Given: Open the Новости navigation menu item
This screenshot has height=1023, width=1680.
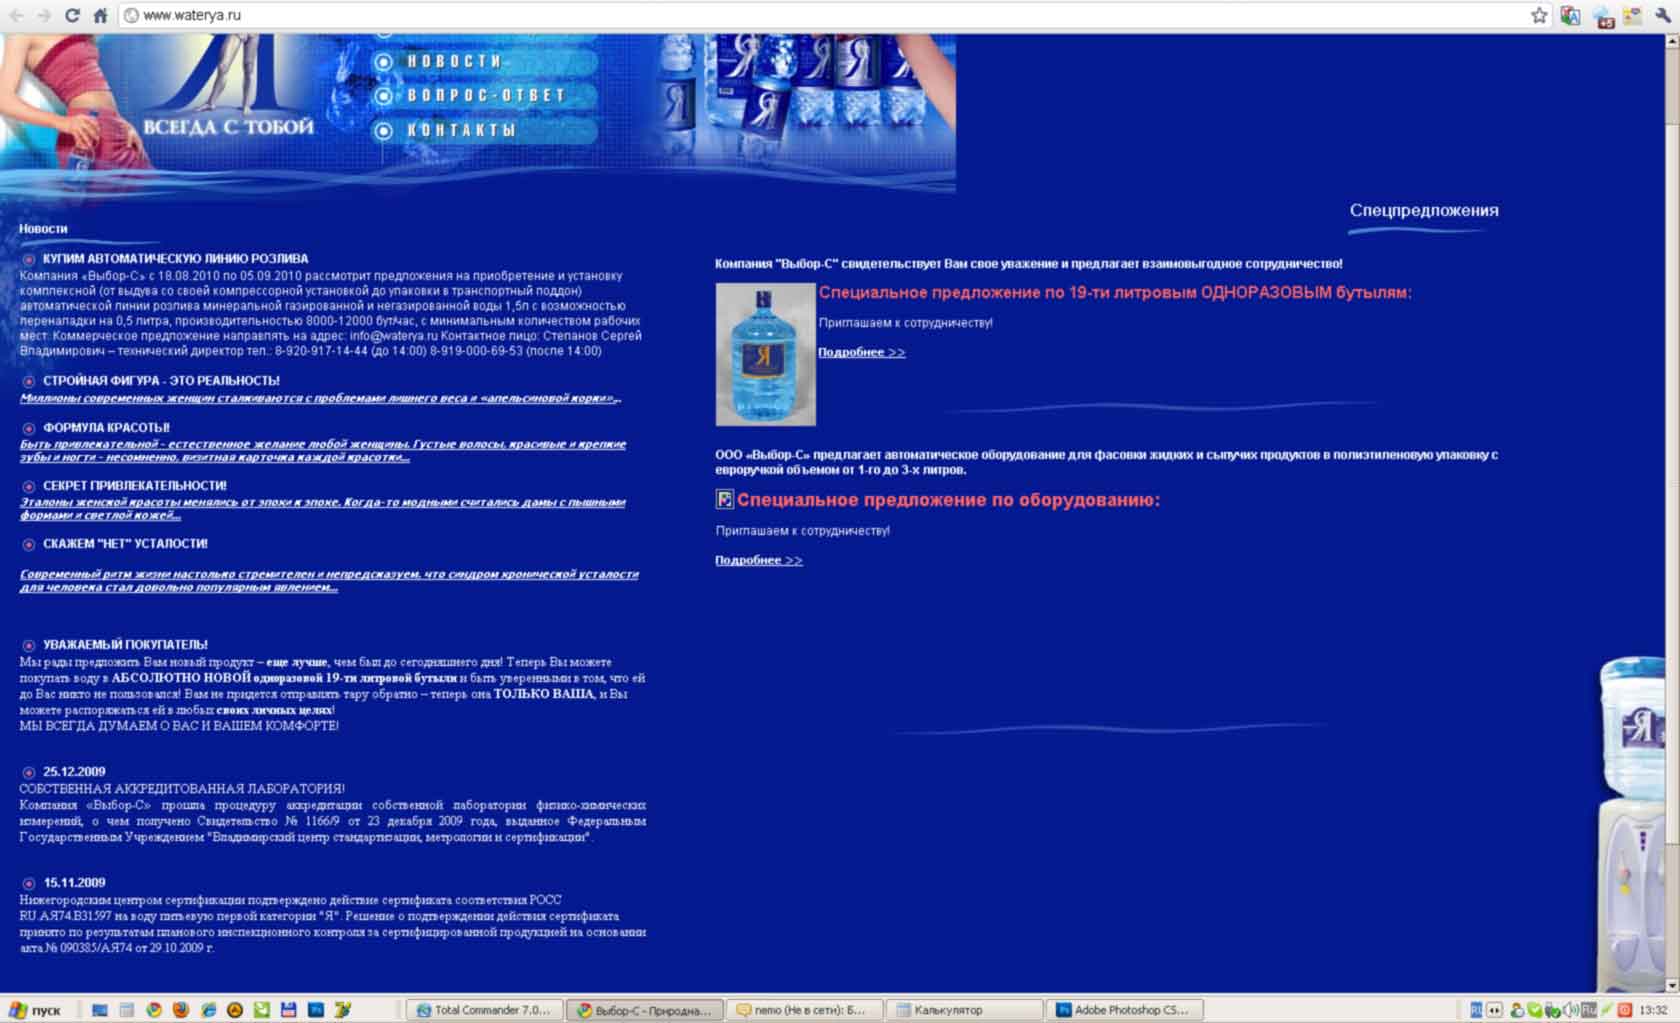Looking at the screenshot, I should click(453, 62).
